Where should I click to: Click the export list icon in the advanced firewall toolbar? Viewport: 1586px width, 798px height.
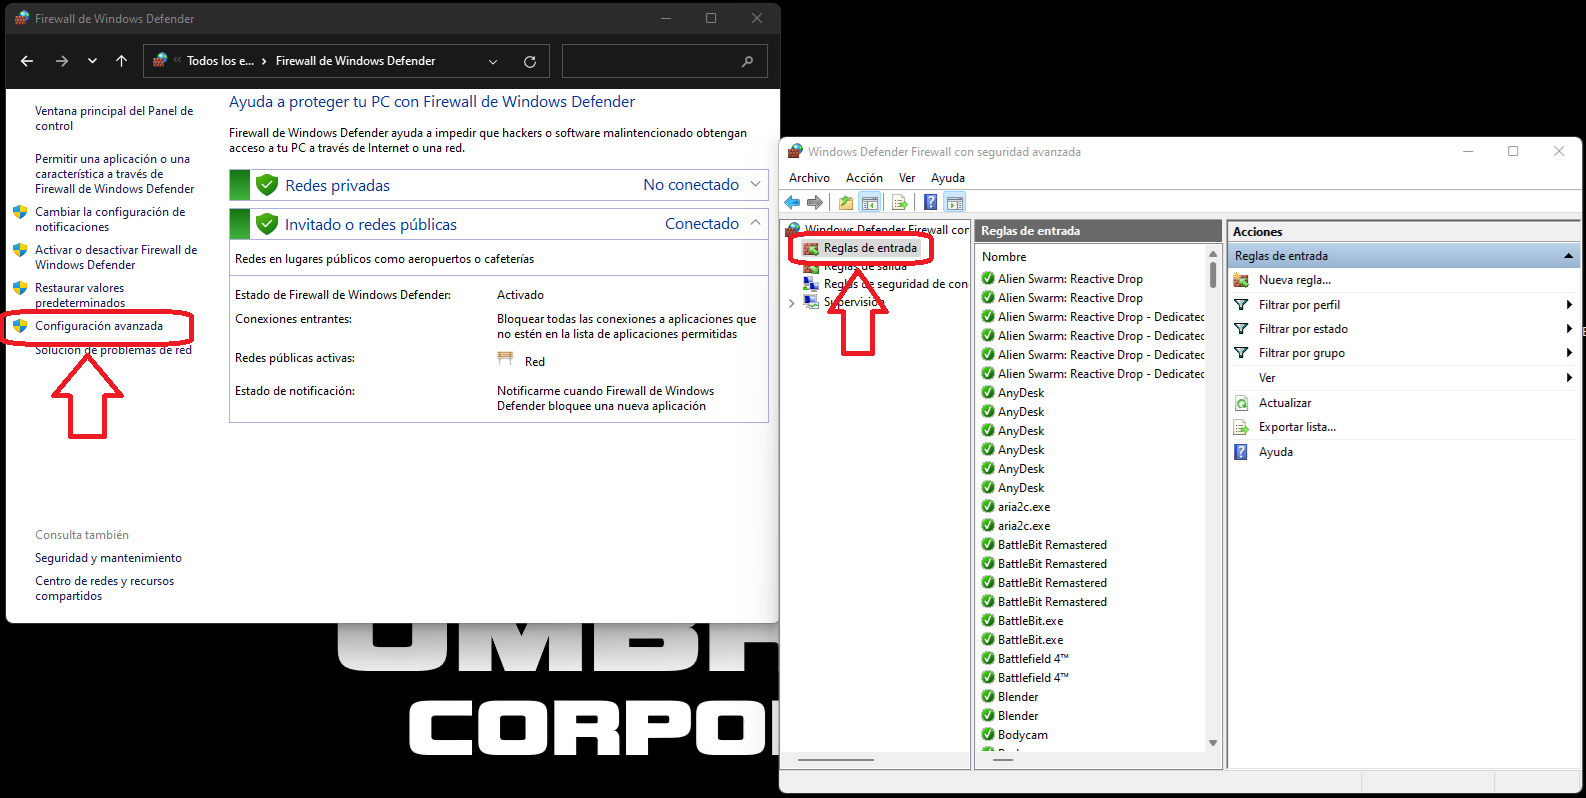900,203
